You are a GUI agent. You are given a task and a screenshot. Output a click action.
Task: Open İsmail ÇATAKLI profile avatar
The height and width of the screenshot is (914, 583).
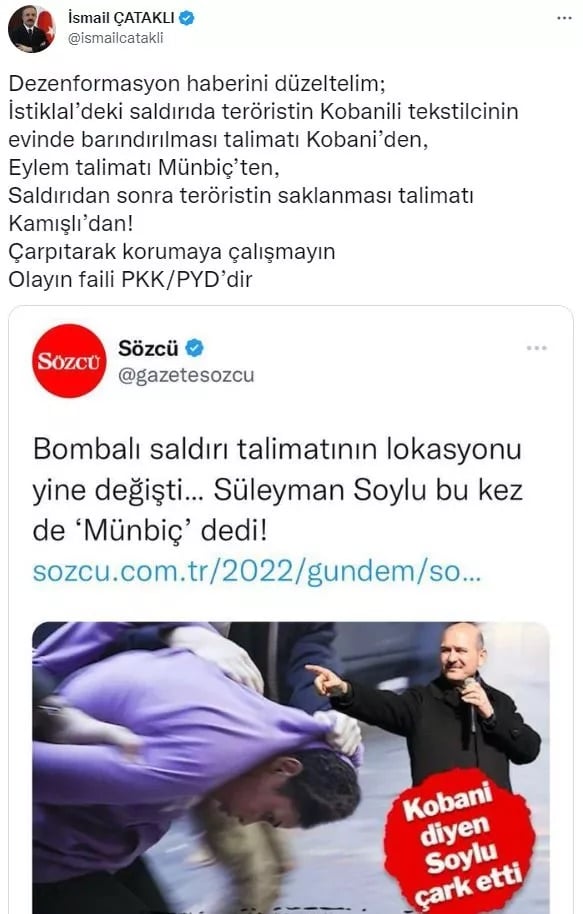(x=31, y=29)
